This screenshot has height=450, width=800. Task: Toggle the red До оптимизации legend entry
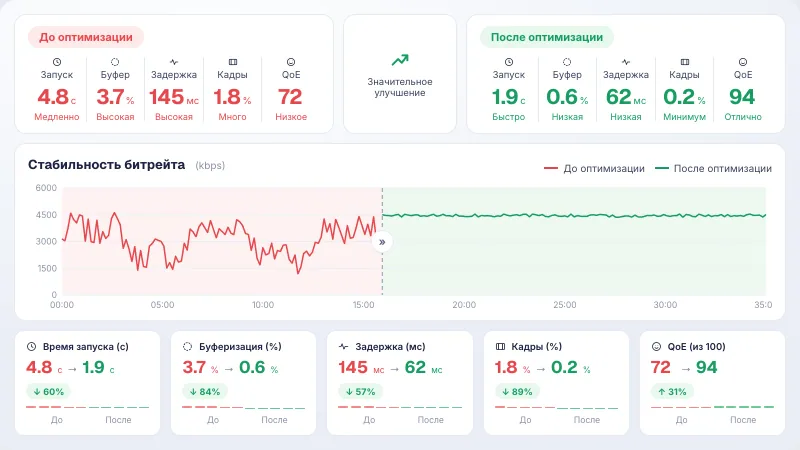[594, 168]
